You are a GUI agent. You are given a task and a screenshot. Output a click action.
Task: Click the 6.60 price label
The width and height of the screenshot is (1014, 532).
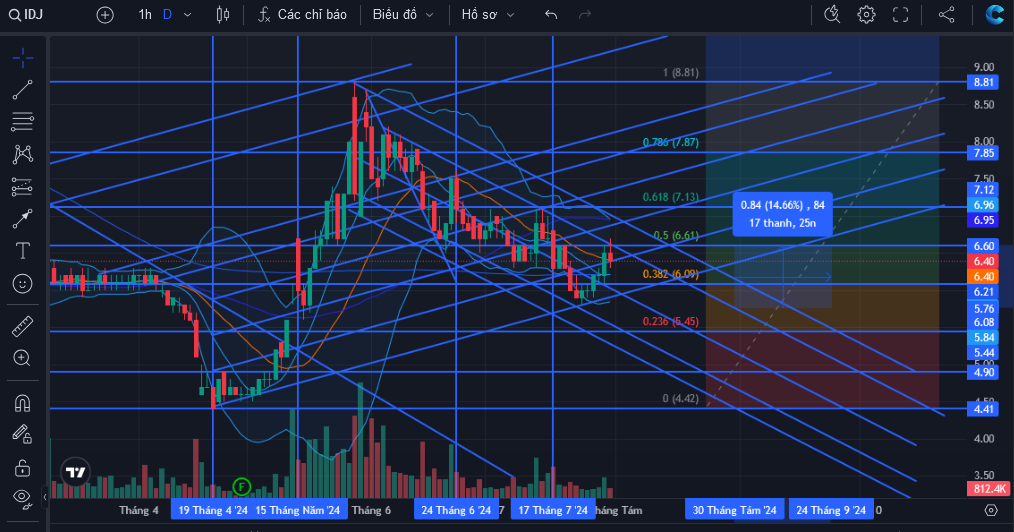point(984,246)
